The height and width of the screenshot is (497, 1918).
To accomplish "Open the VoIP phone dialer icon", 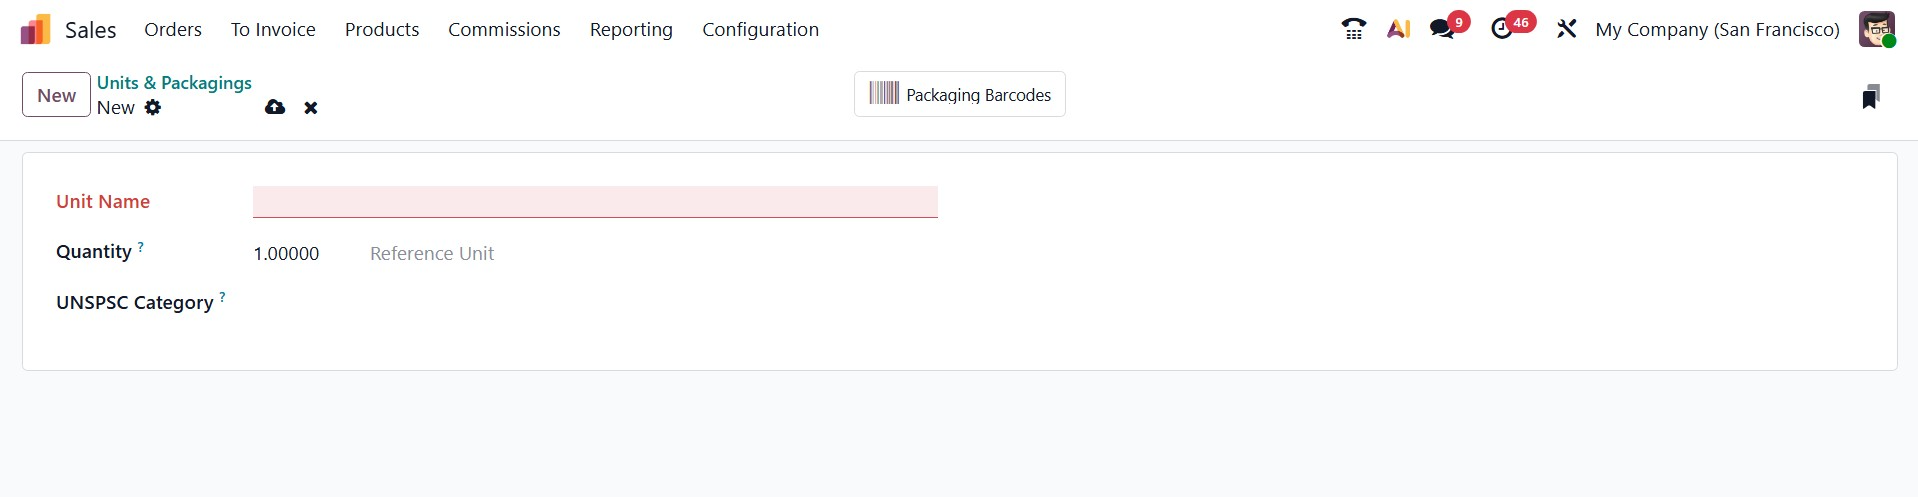I will [1353, 29].
